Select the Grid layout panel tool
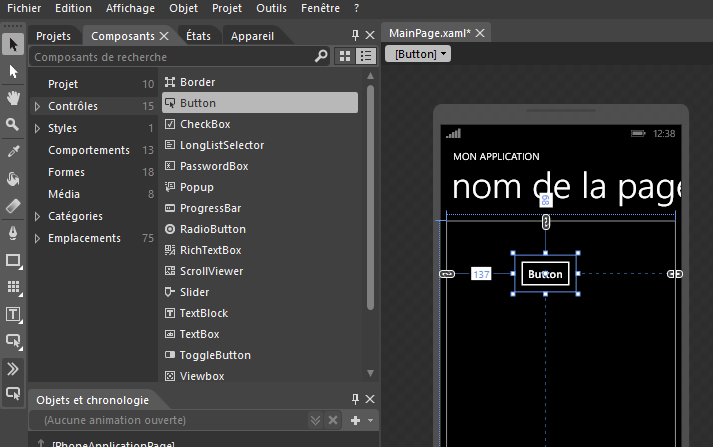This screenshot has height=447, width=713. tap(13, 287)
